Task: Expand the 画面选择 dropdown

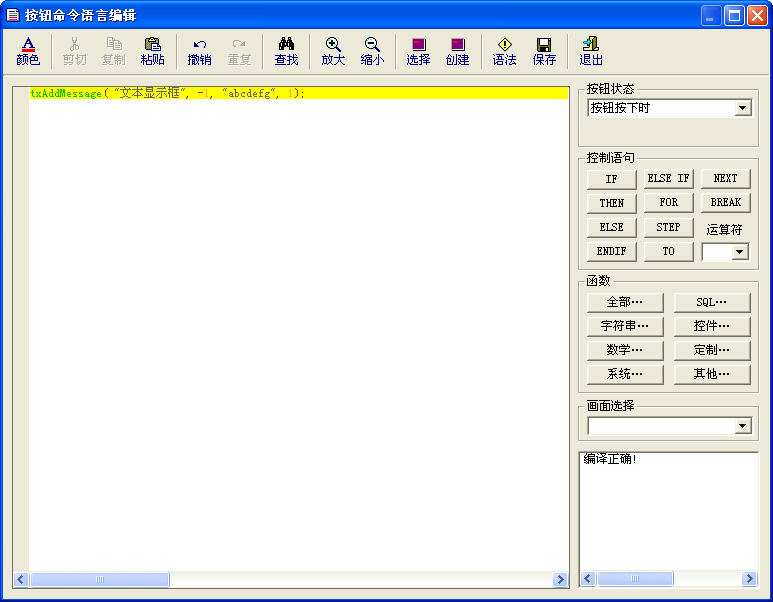Action: click(742, 426)
